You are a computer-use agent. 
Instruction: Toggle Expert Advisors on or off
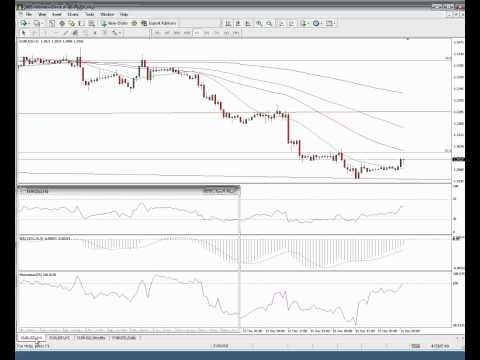(158, 23)
